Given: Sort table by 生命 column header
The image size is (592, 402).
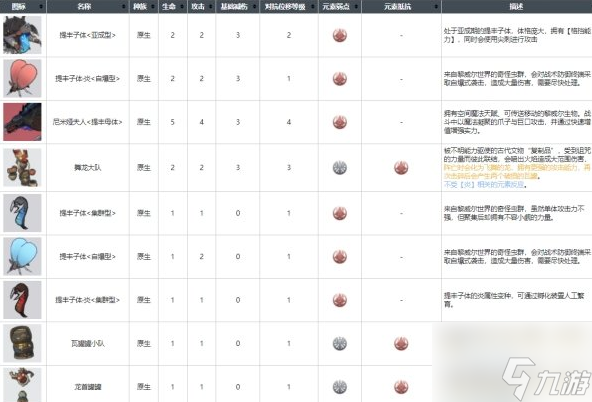Looking at the screenshot, I should pyautogui.click(x=173, y=6).
